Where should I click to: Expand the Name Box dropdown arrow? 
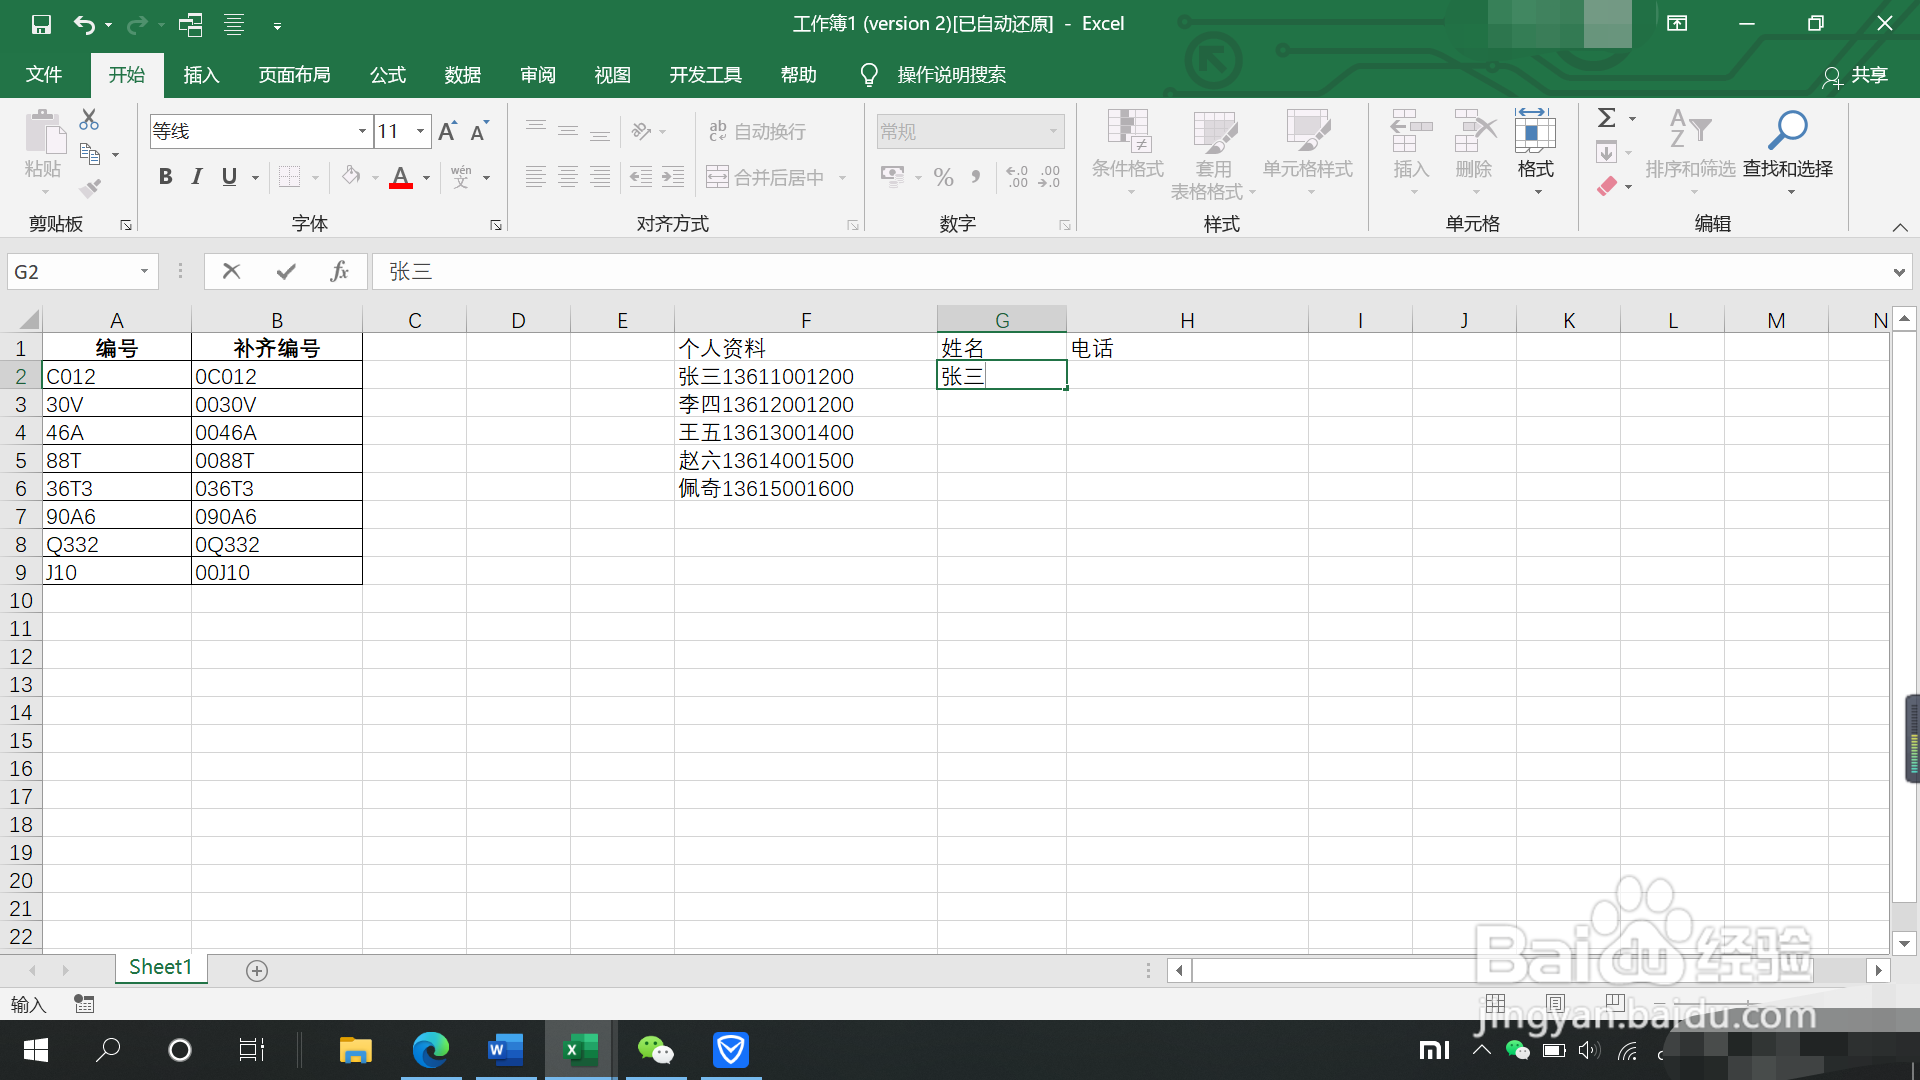coord(144,271)
